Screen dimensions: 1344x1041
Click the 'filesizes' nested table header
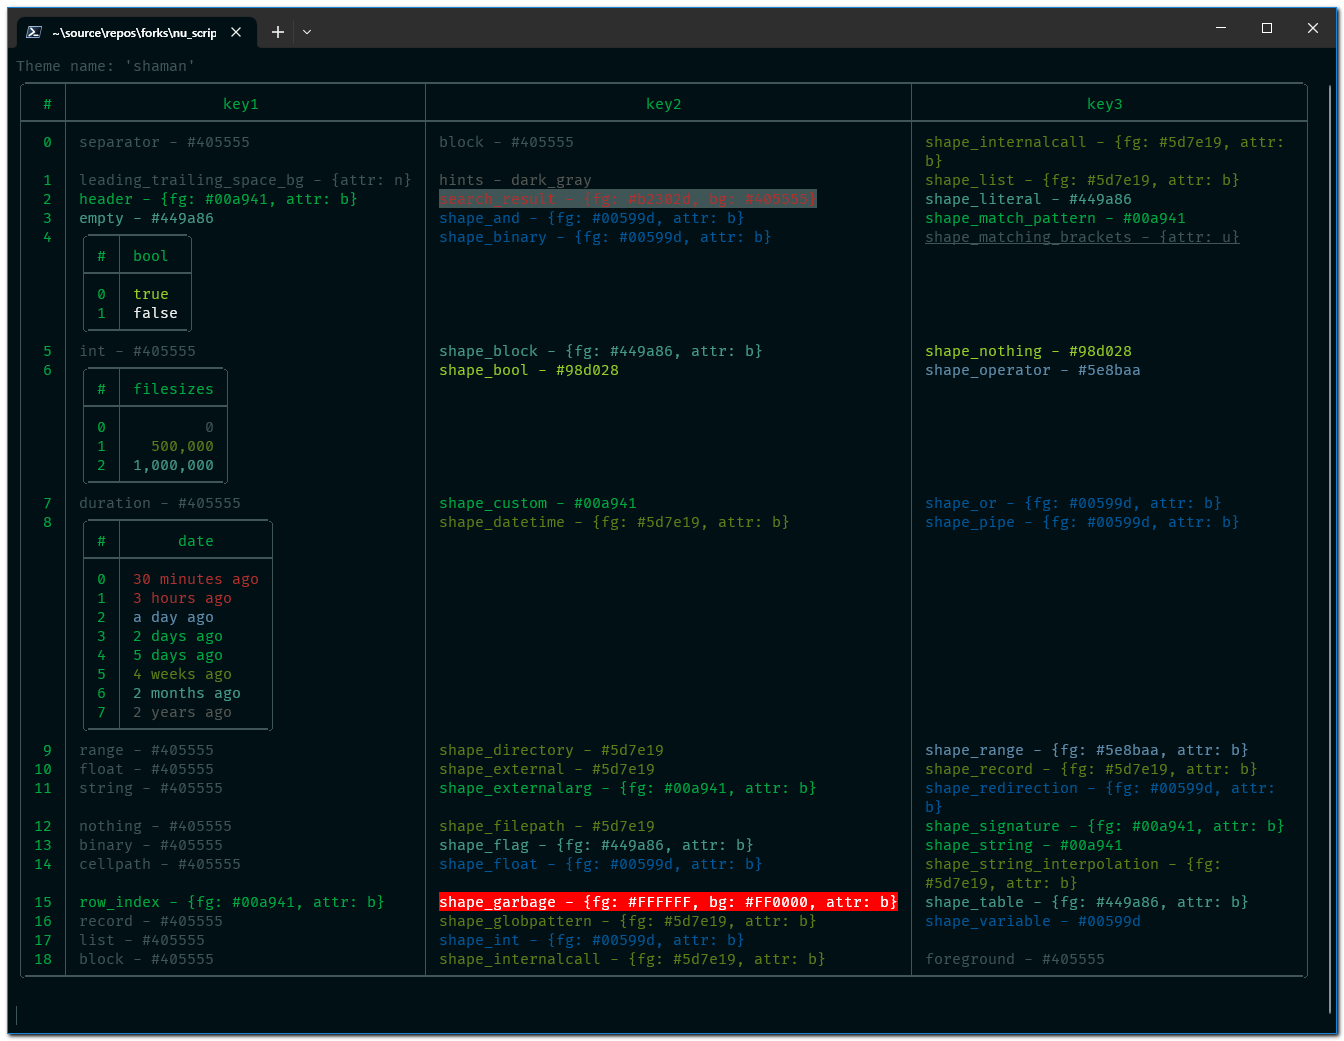[174, 389]
